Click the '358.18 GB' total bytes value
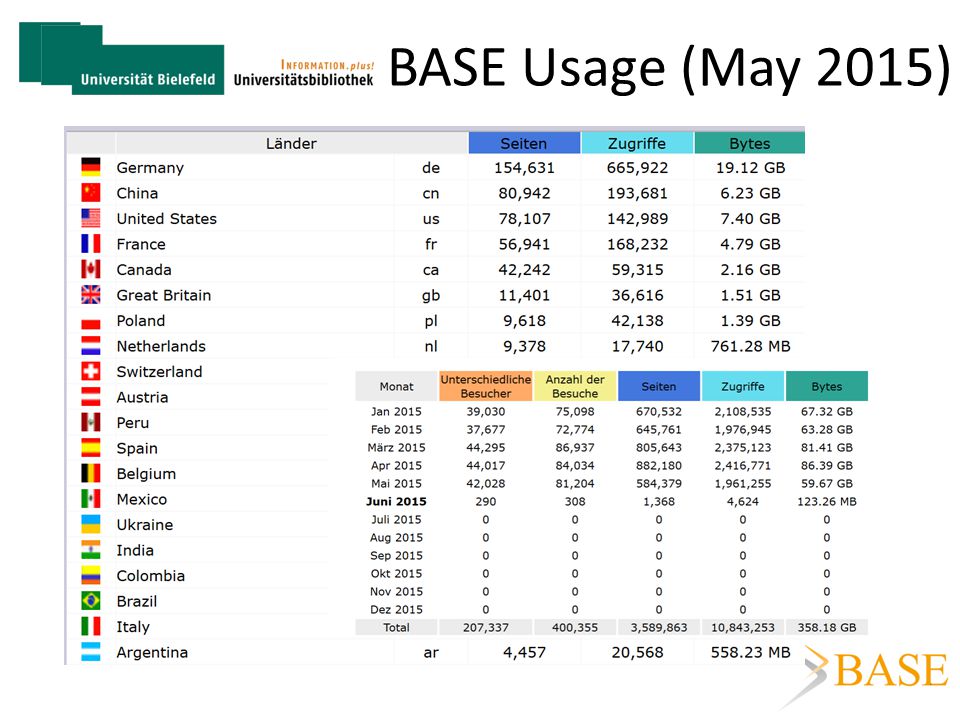960x720 pixels. pos(827,628)
